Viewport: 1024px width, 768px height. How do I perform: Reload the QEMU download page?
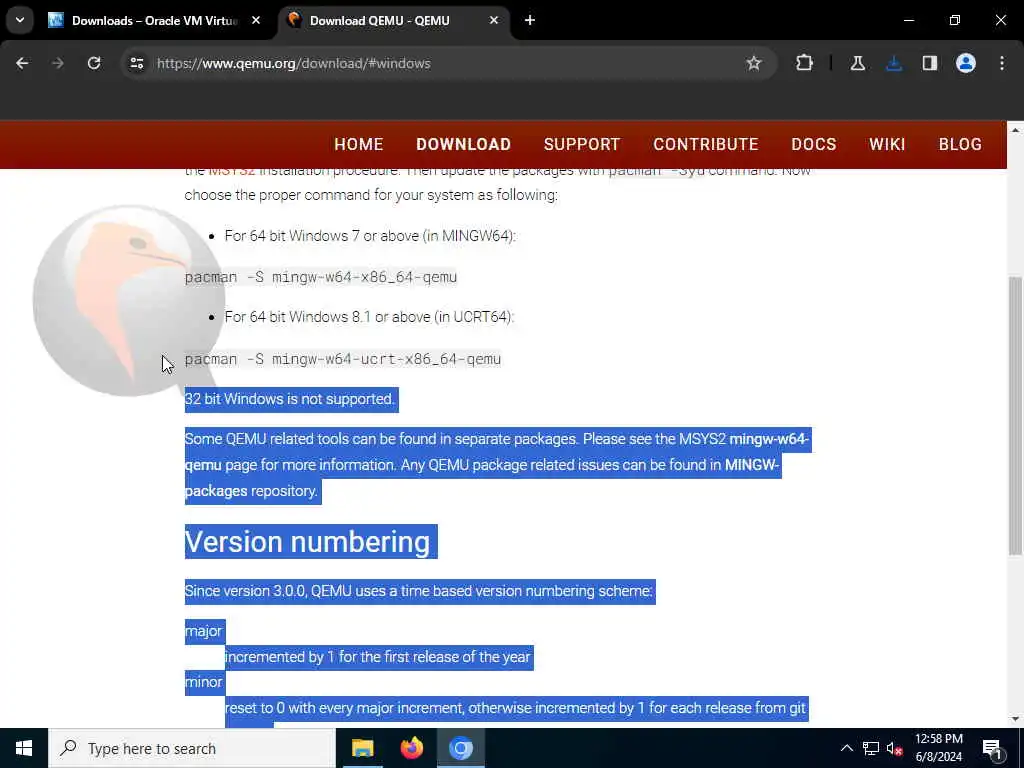coord(94,63)
